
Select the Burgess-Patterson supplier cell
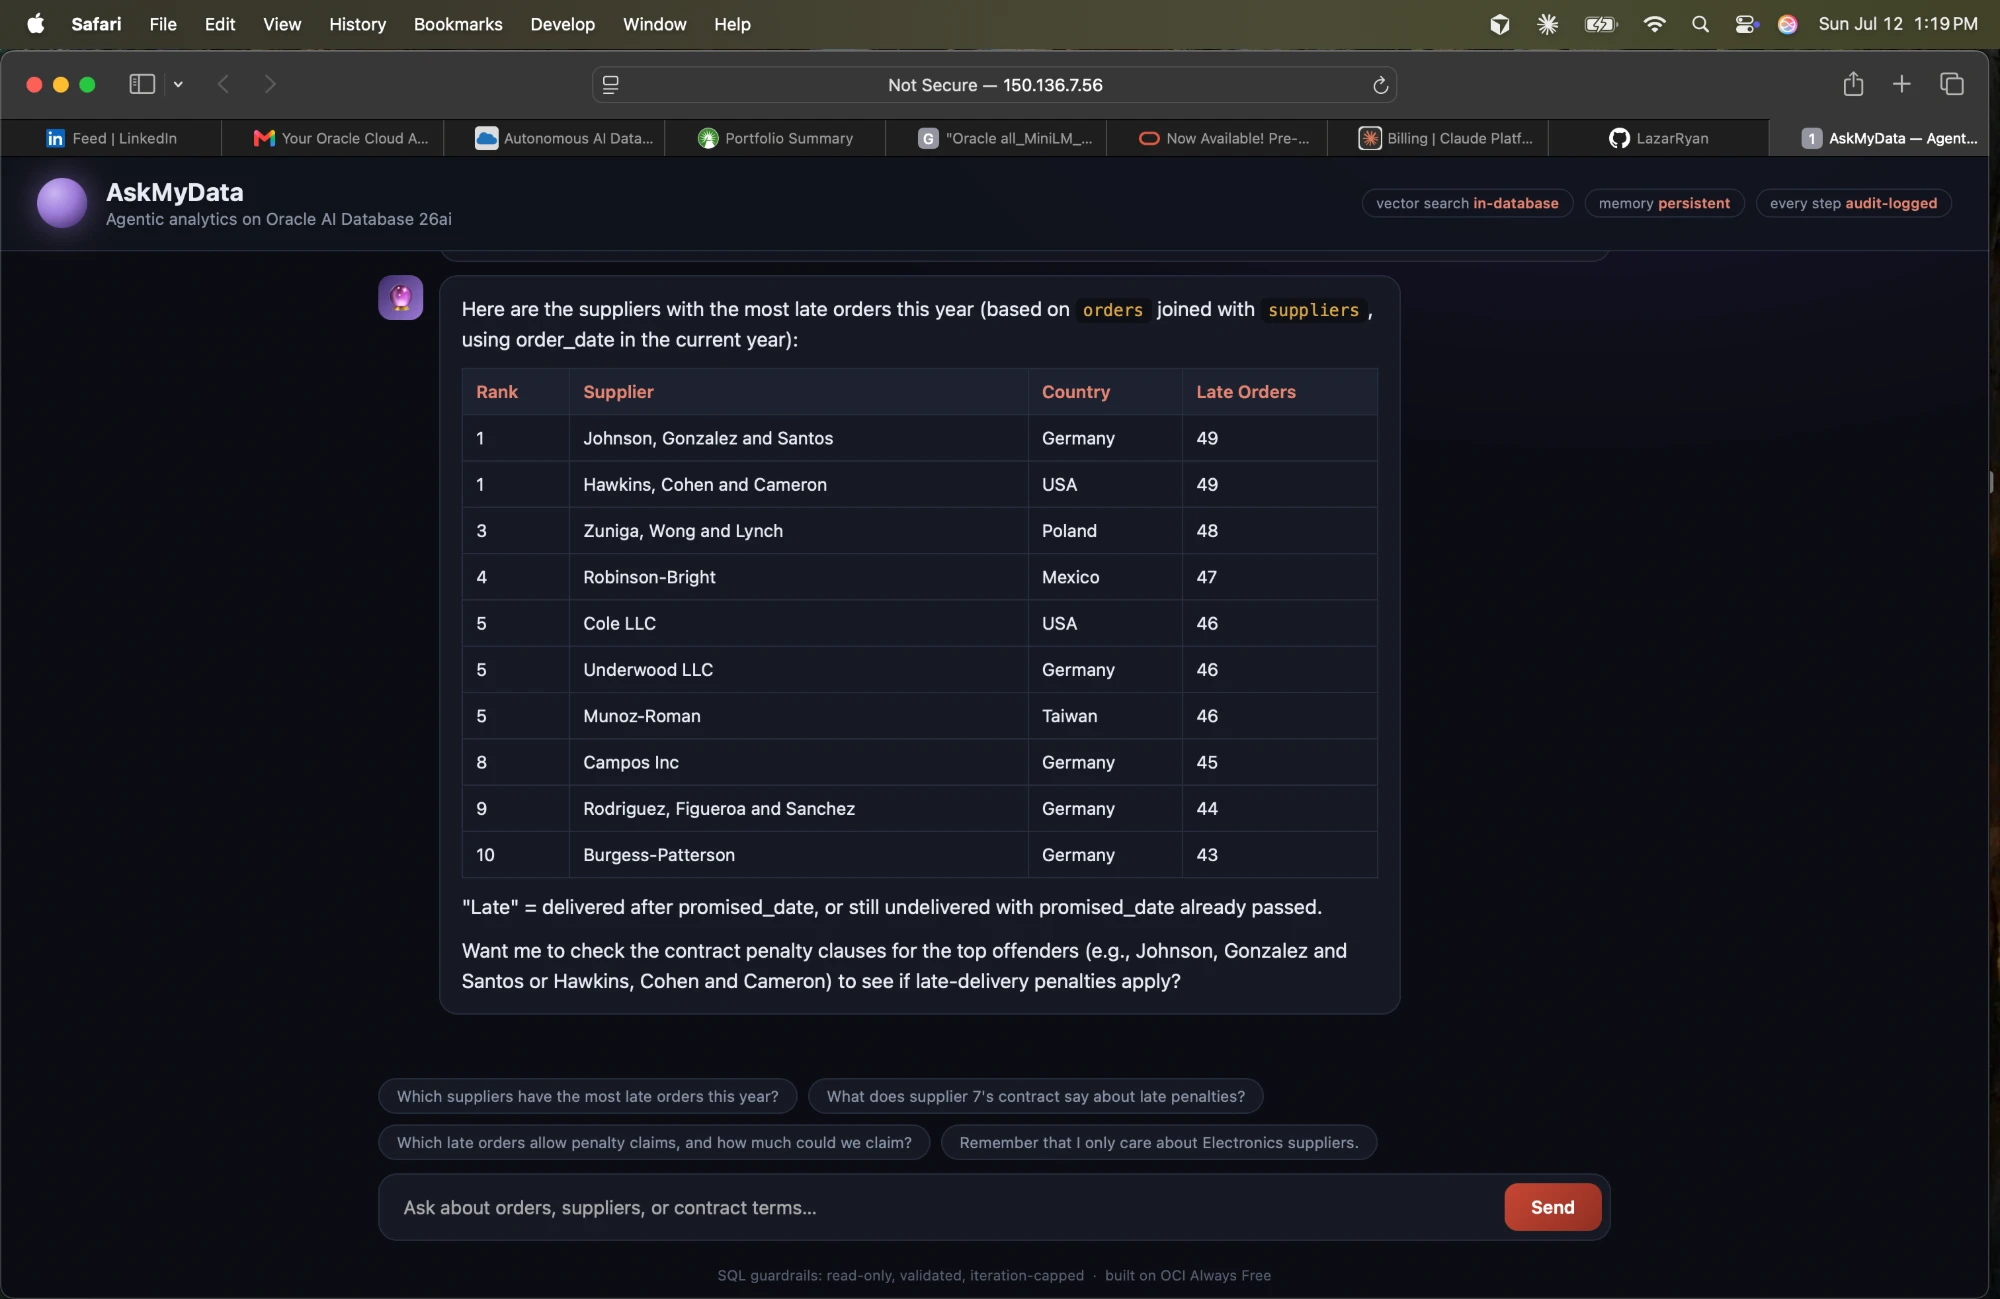click(798, 855)
